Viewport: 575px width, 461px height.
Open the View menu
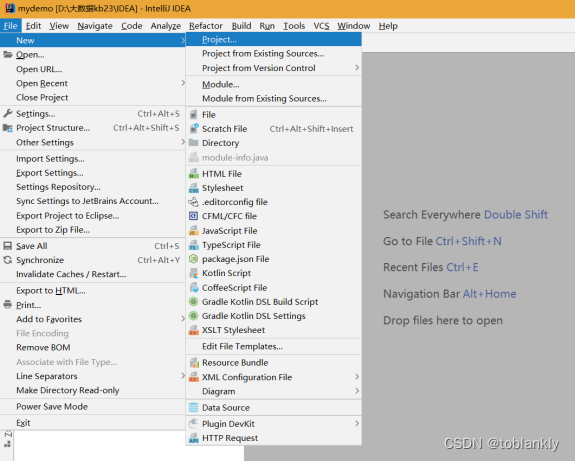point(59,26)
